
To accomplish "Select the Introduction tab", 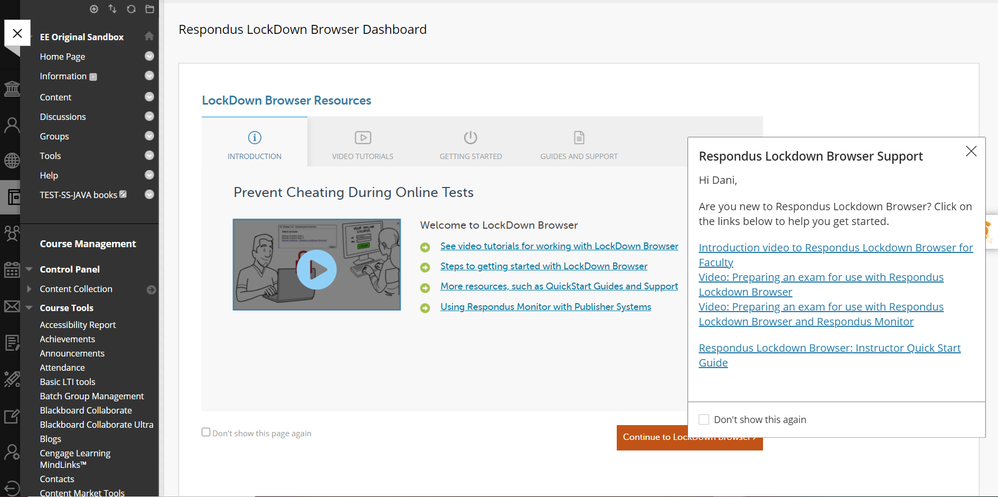I will pyautogui.click(x=255, y=142).
